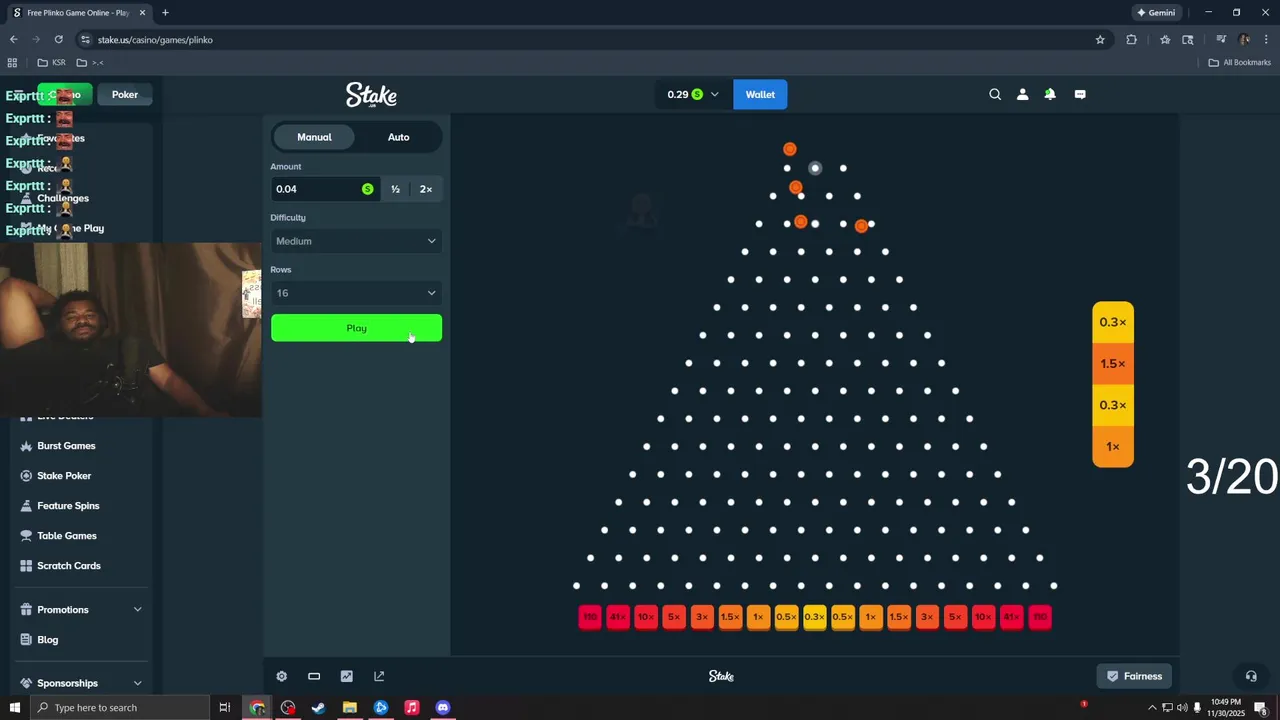1280x720 pixels.
Task: Open Task View on the taskbar
Action: click(x=225, y=707)
